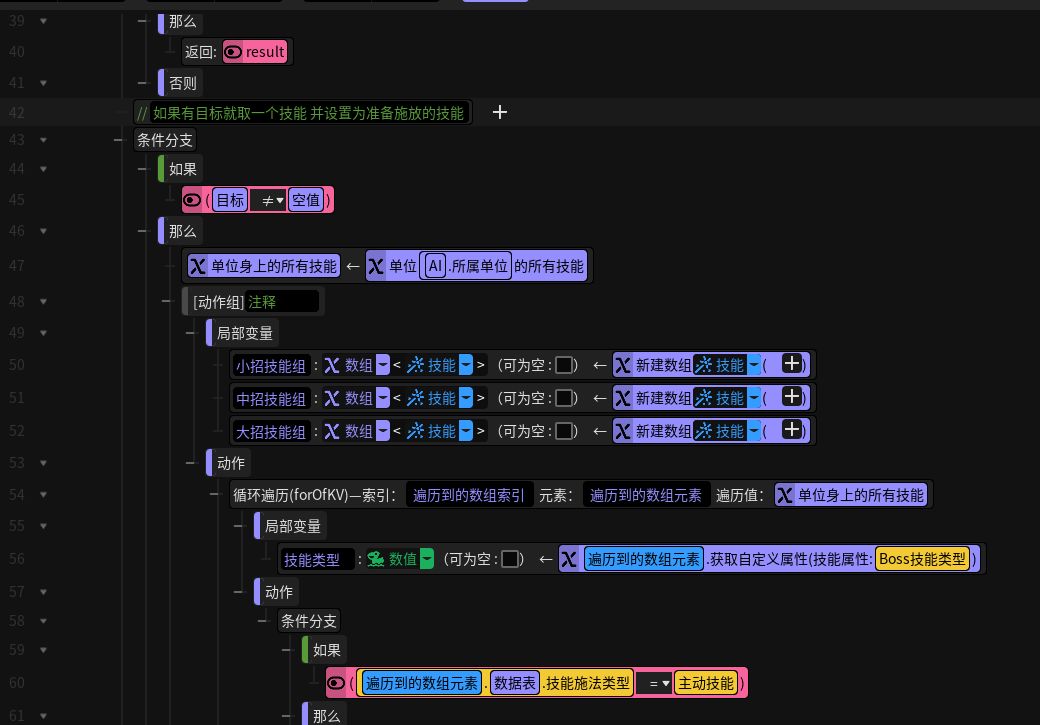Click the 数据表 chip on line 60
Viewport: 1040px width, 725px height.
pyautogui.click(x=515, y=683)
